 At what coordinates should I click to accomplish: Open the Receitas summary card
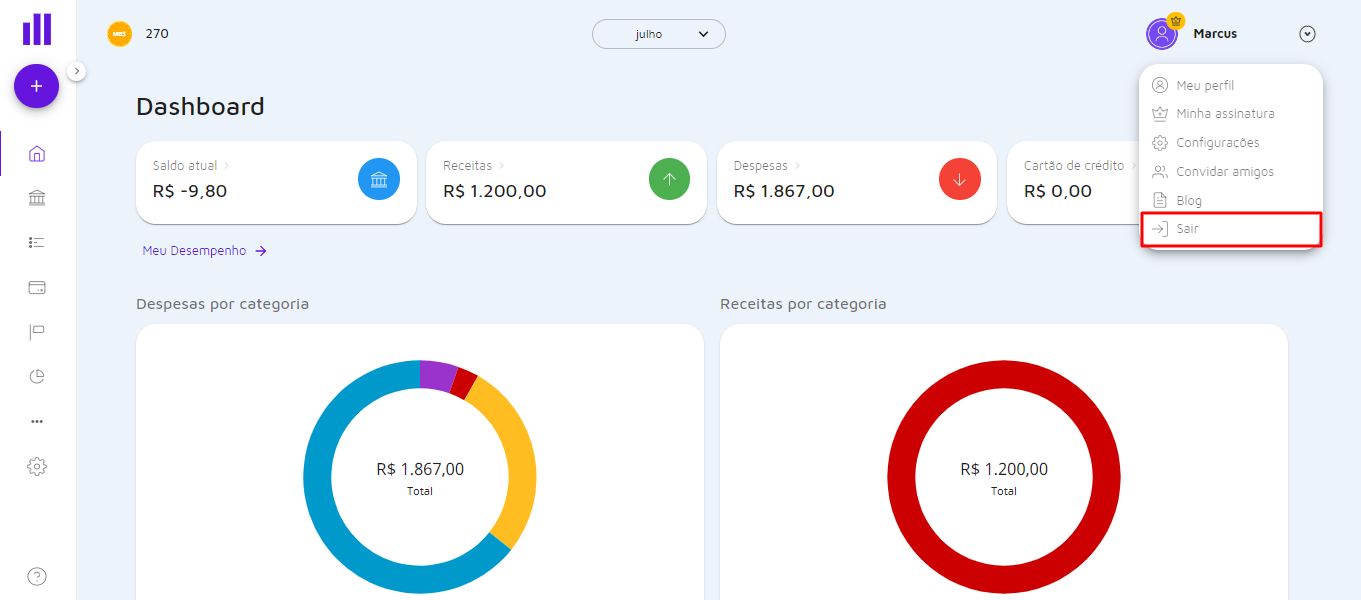point(566,182)
